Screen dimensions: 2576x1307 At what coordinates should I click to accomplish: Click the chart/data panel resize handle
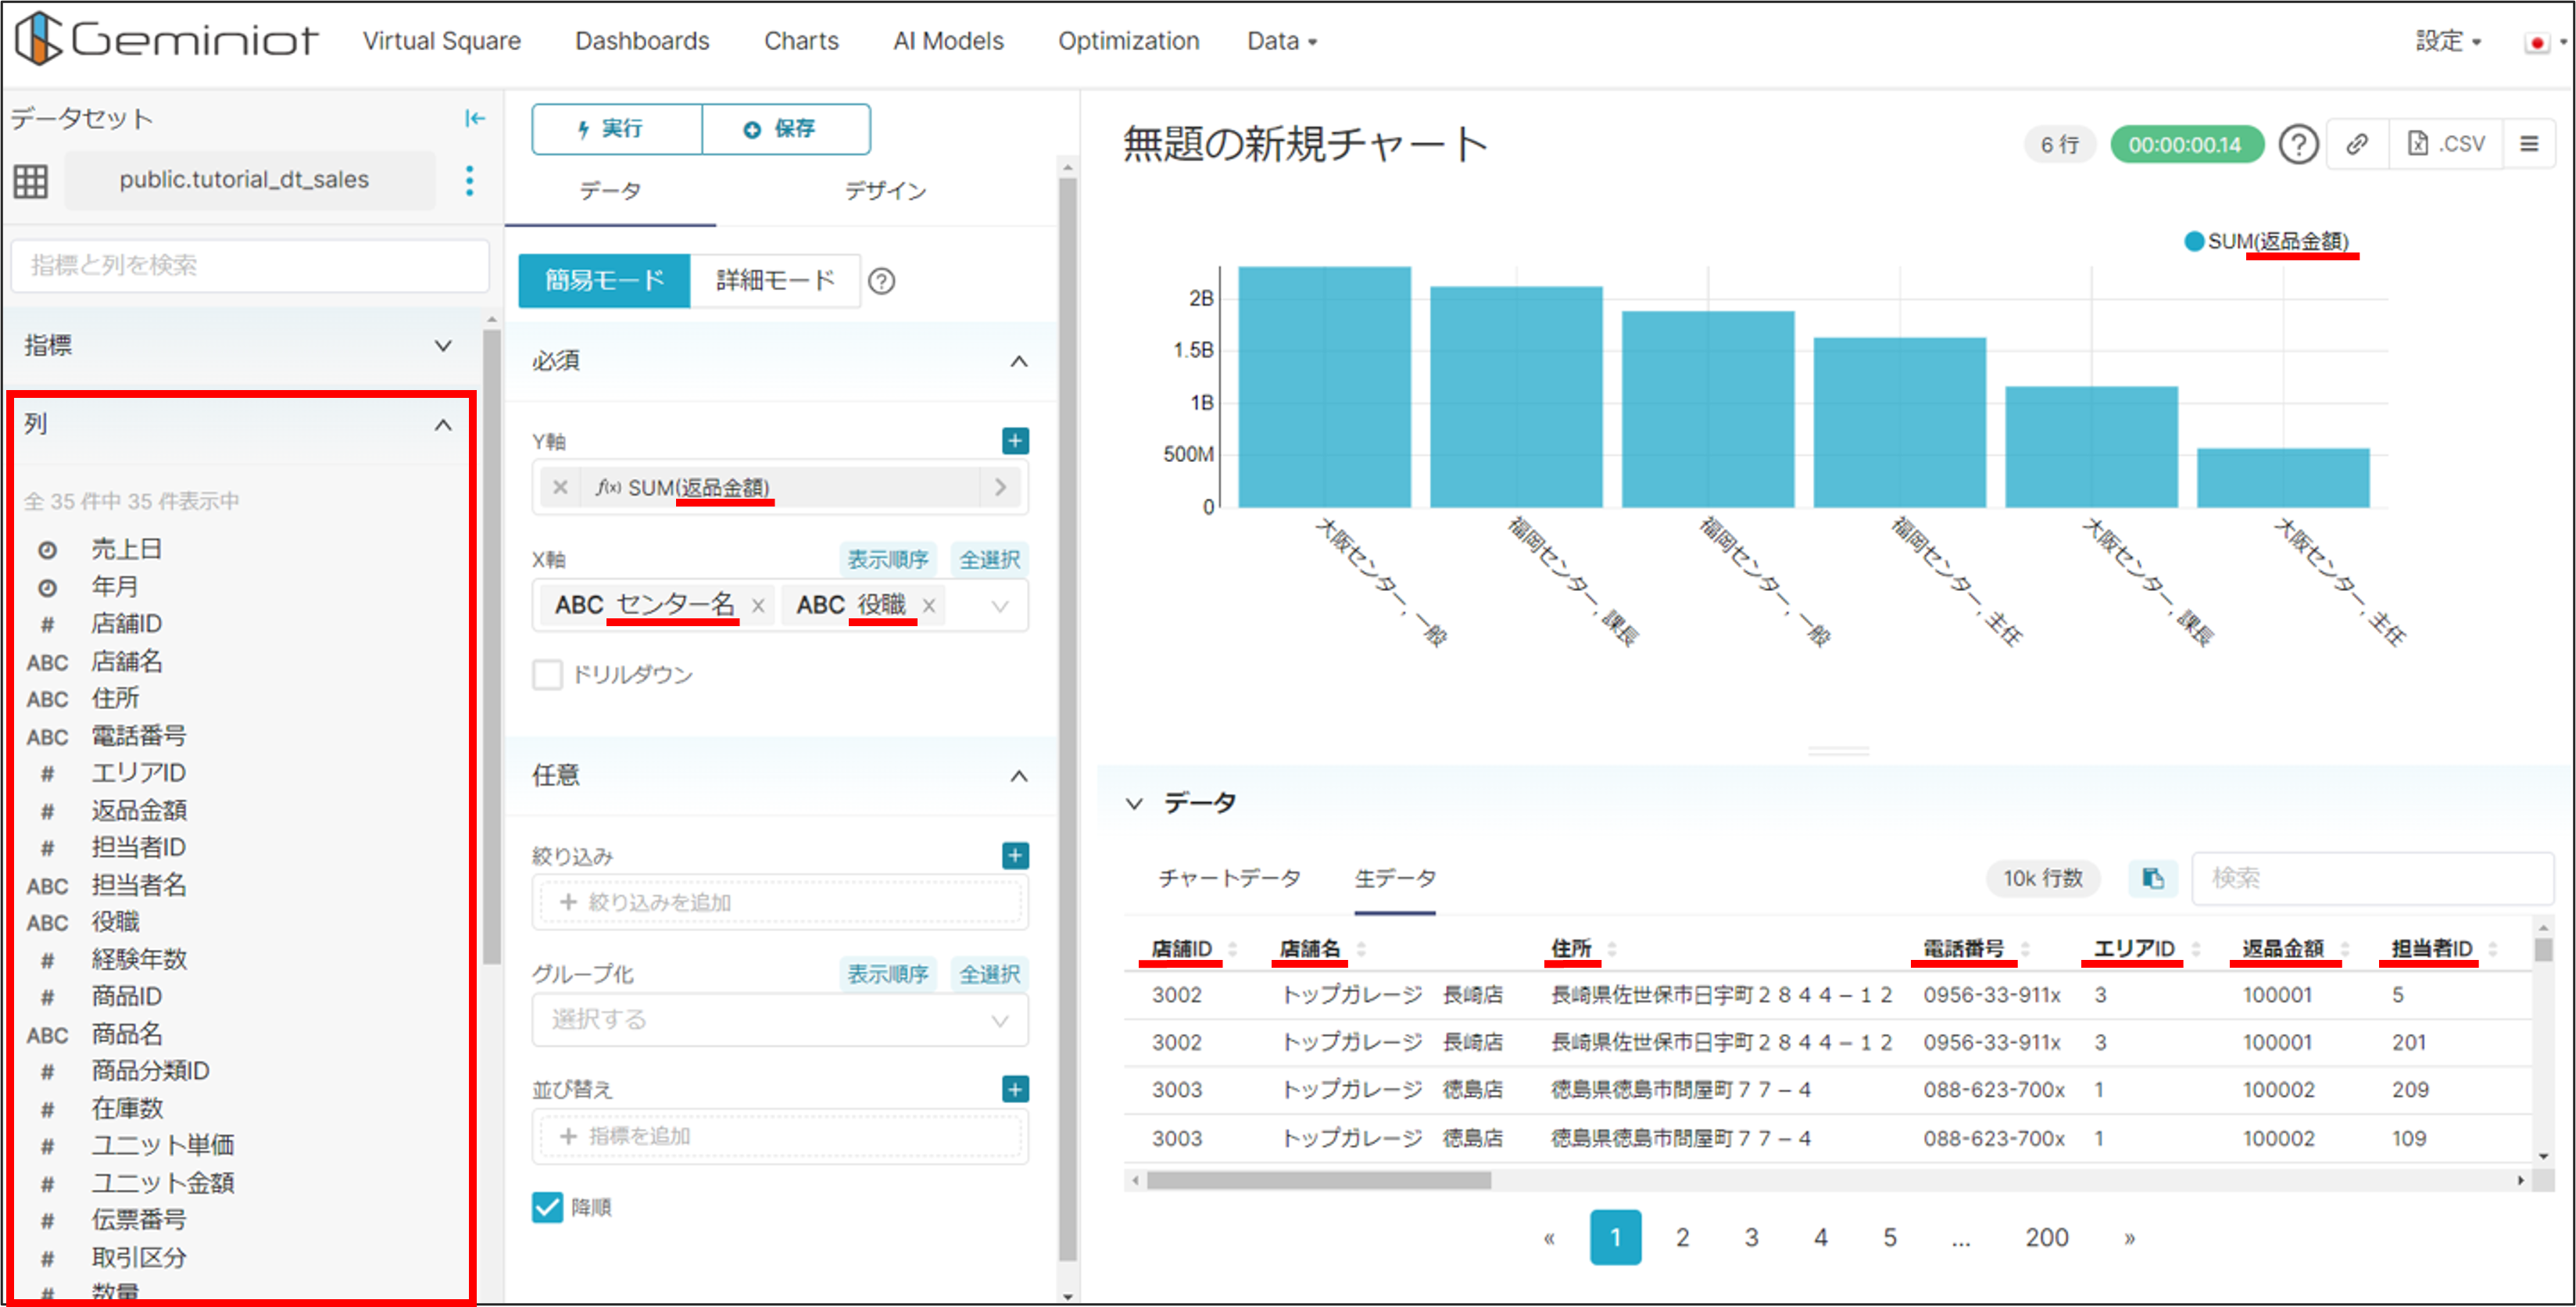(x=1838, y=751)
